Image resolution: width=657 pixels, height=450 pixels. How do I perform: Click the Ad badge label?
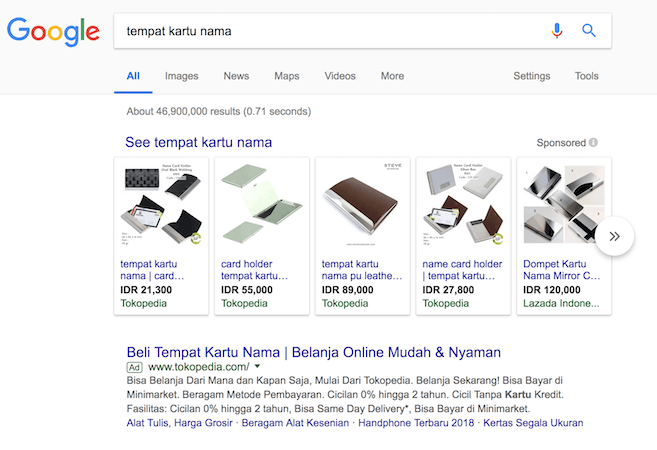135,367
